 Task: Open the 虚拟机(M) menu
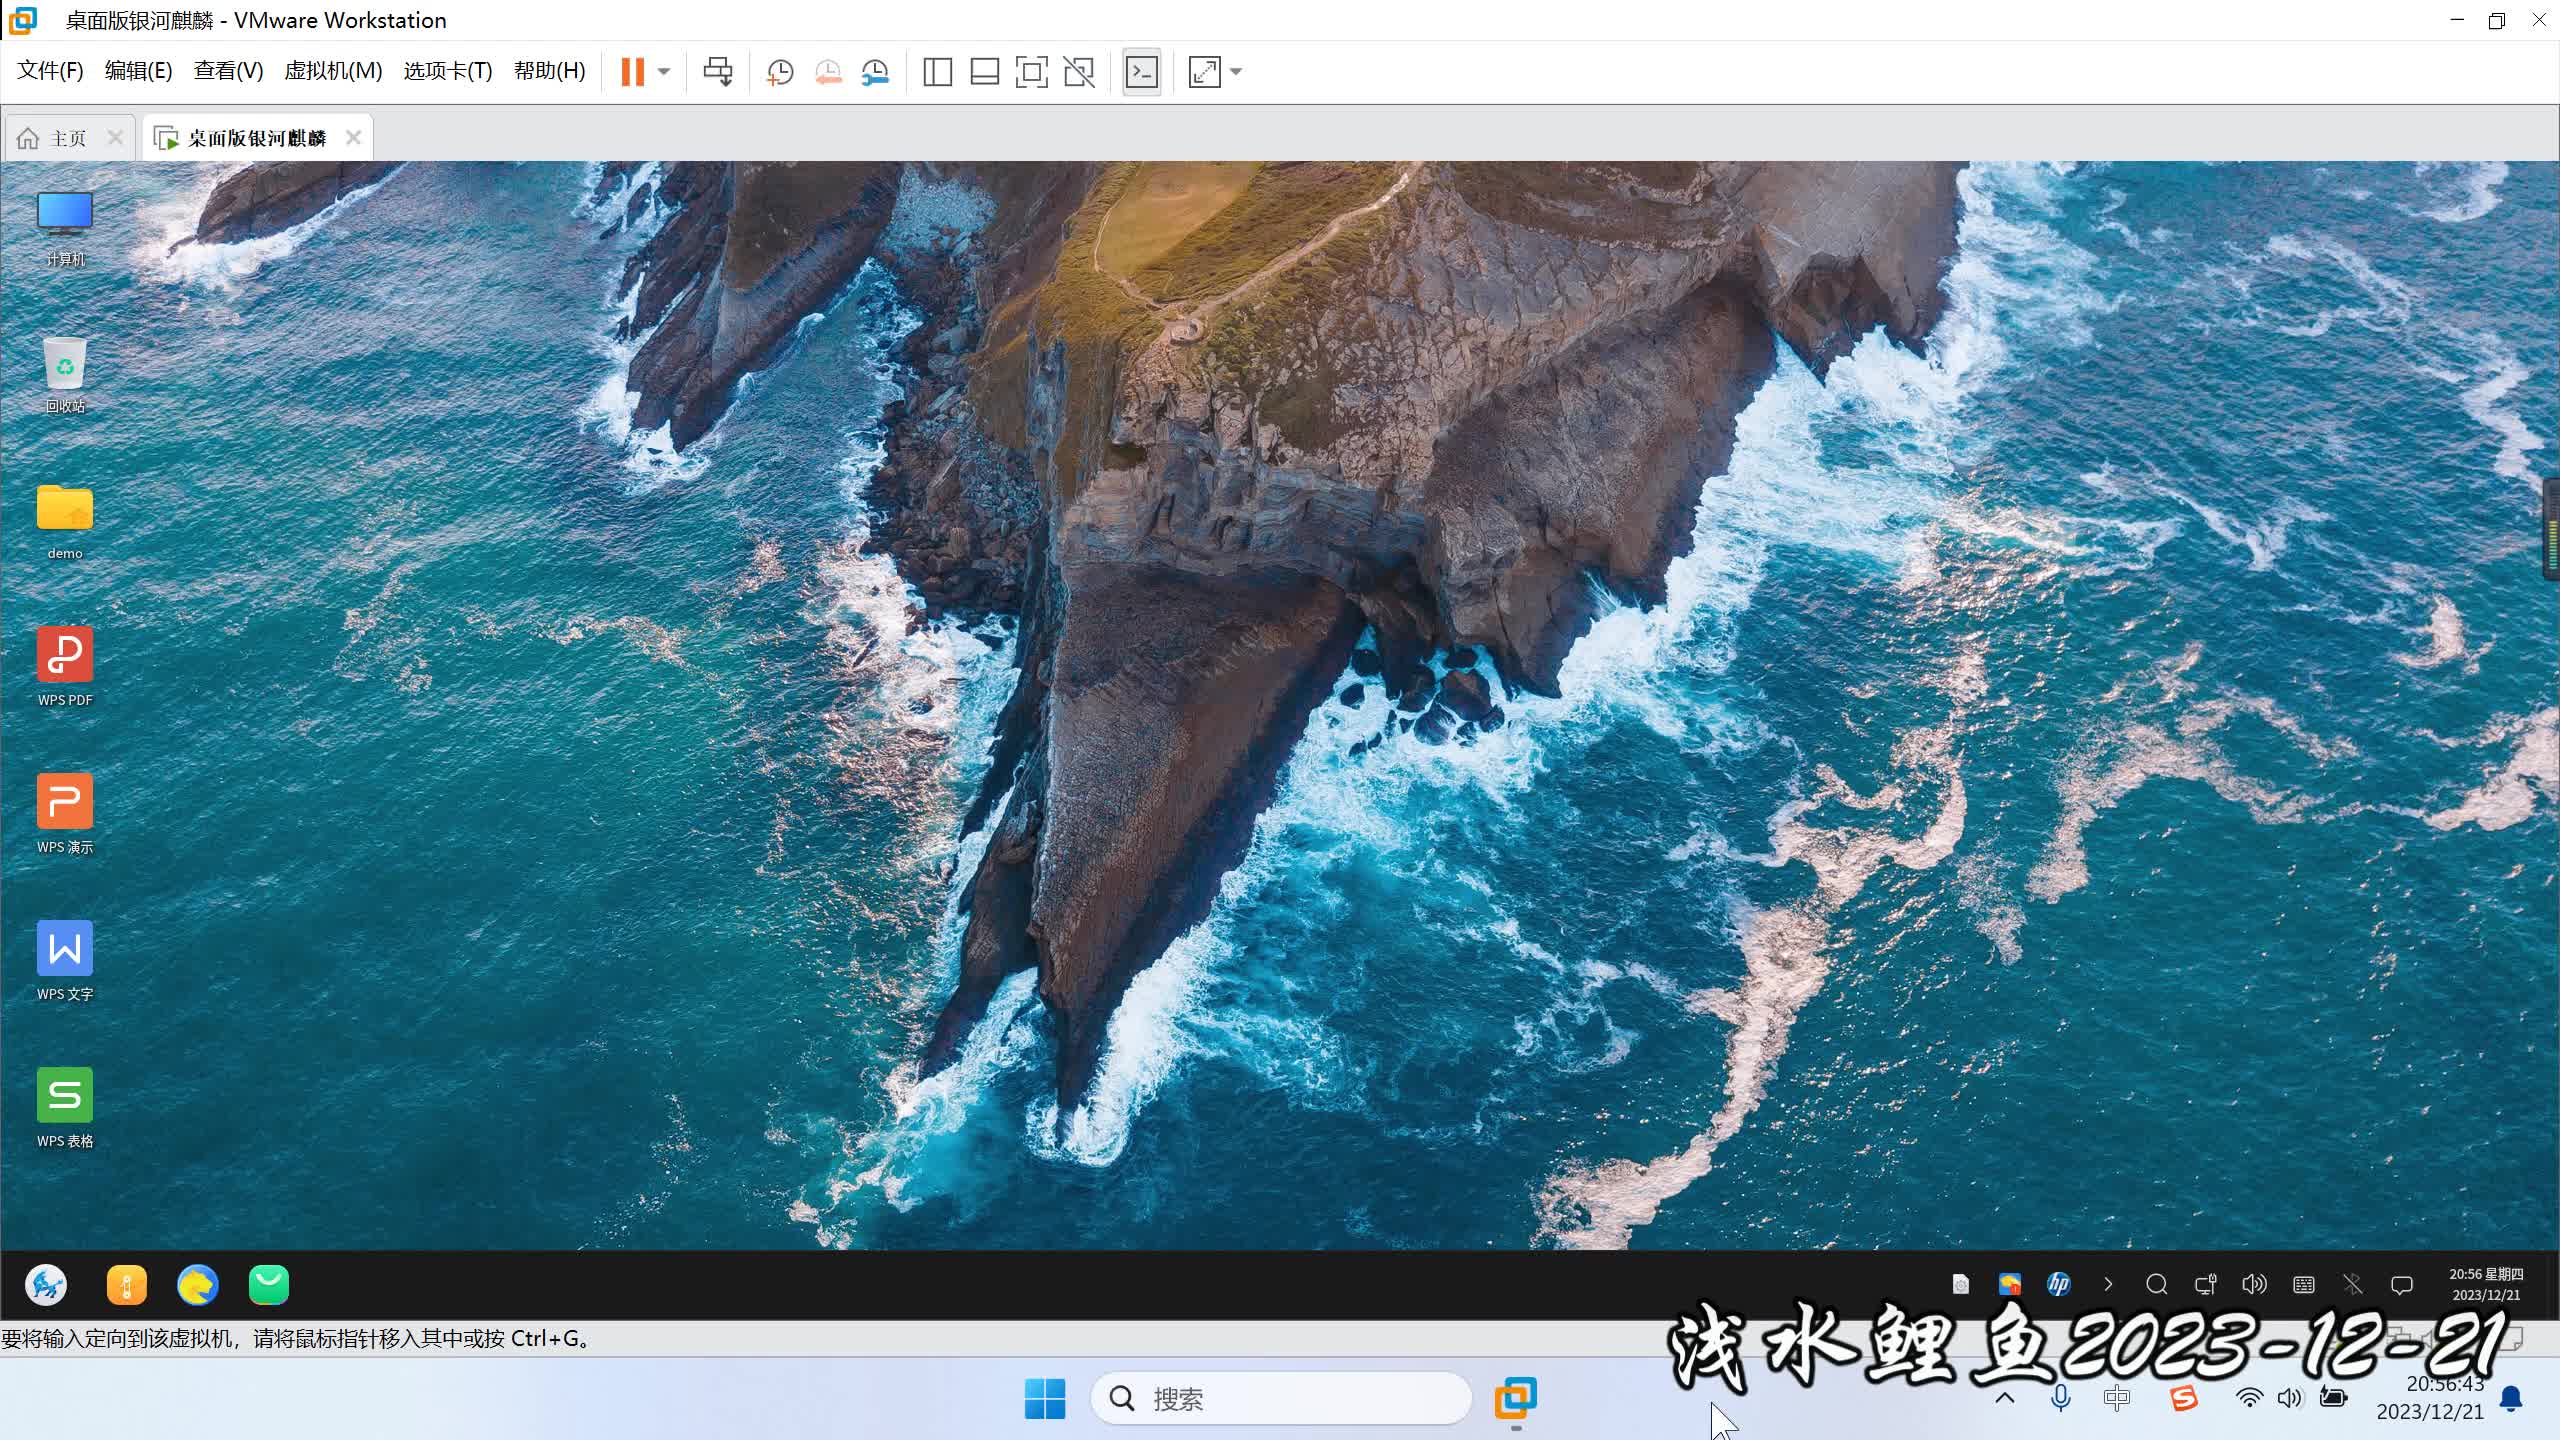[333, 71]
